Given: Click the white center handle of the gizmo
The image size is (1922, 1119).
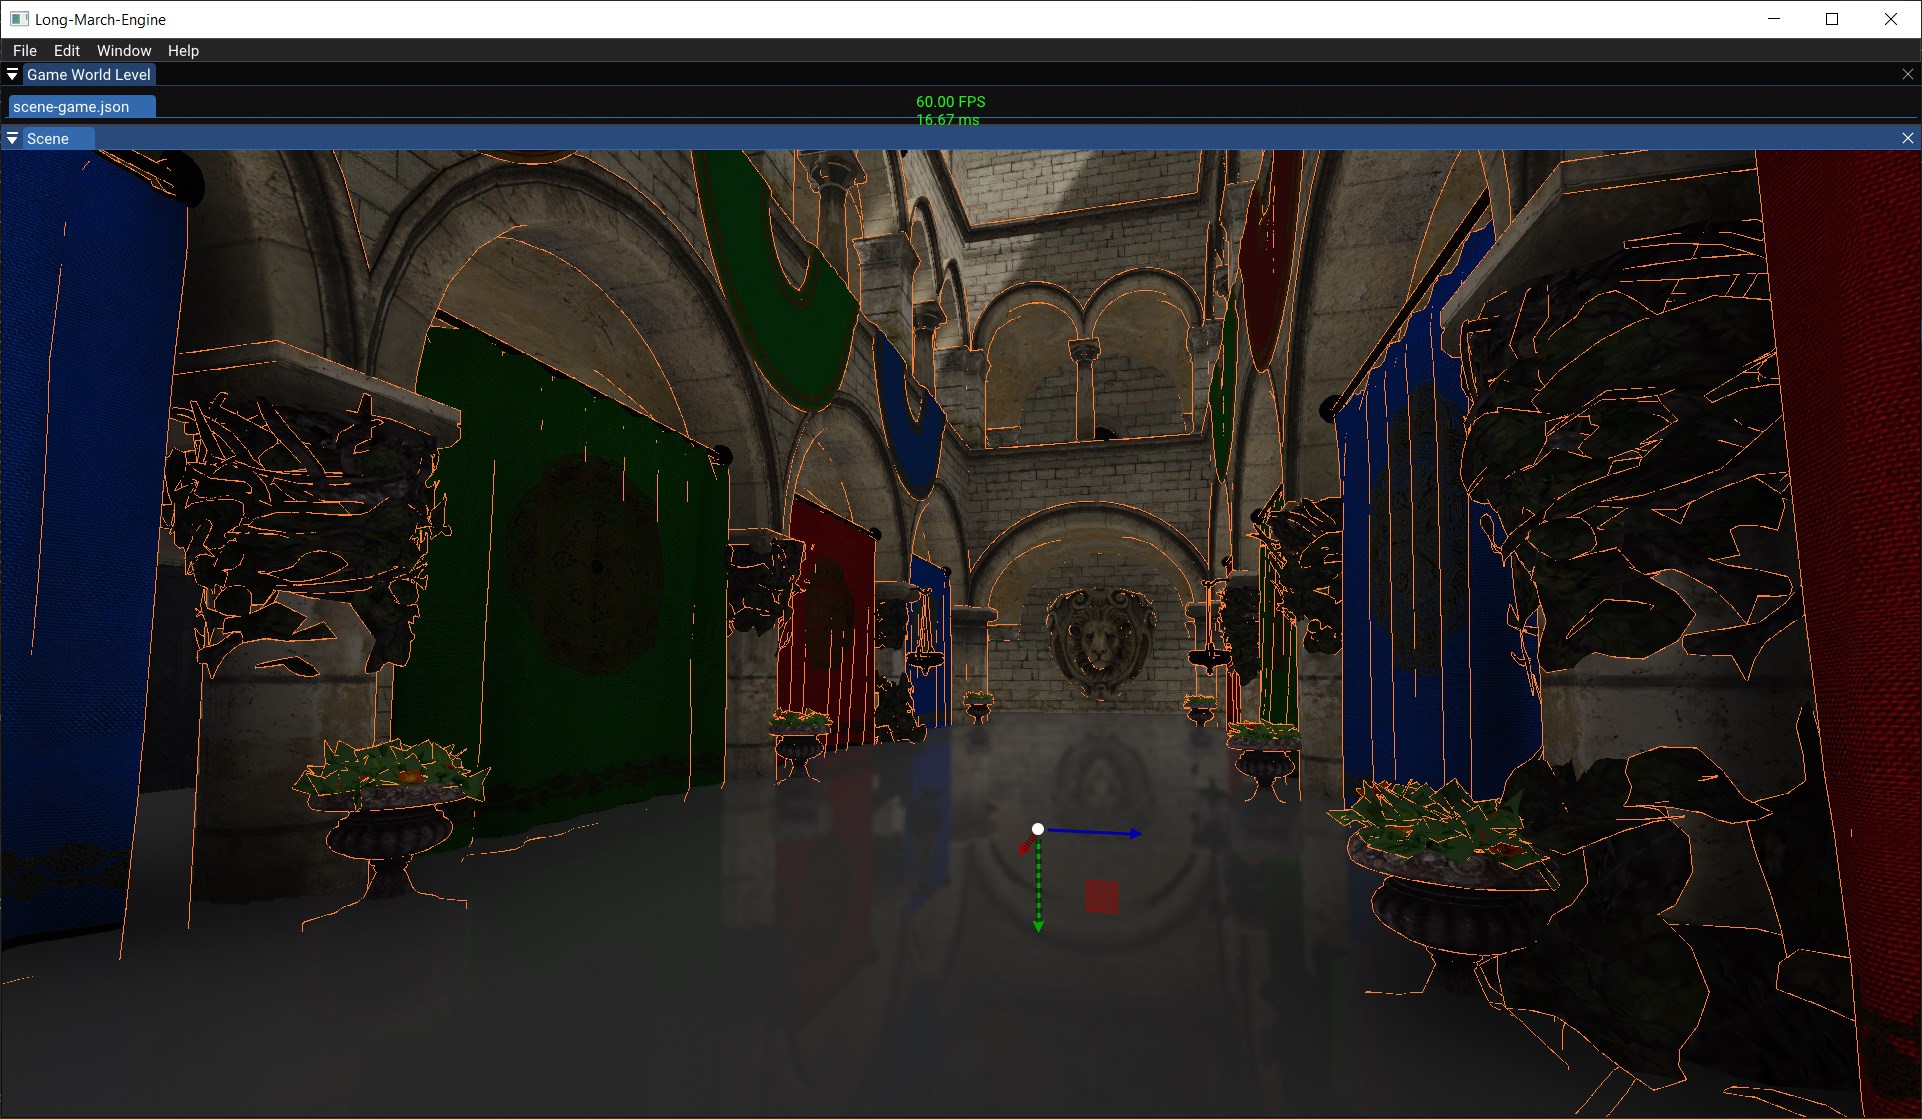Looking at the screenshot, I should (1038, 829).
